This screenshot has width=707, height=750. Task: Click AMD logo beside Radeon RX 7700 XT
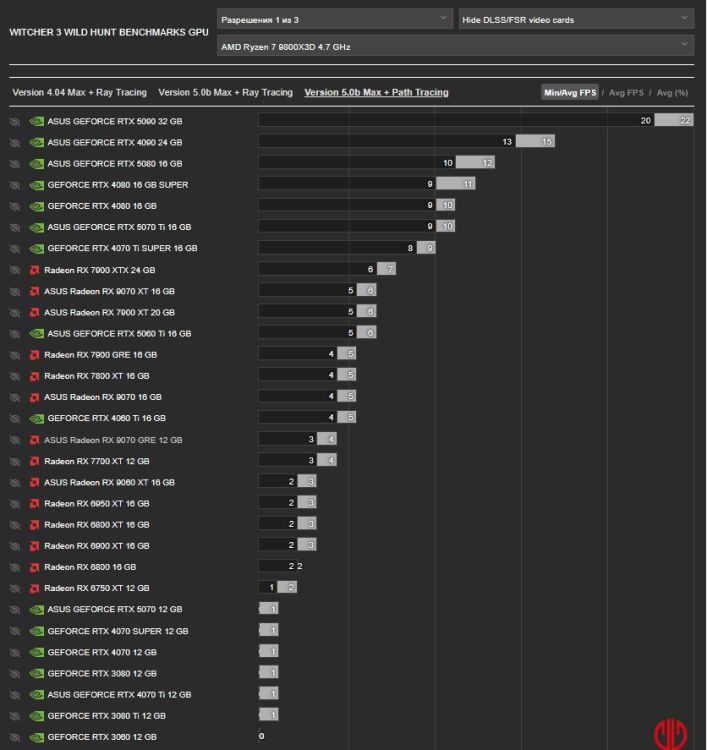coord(34,461)
